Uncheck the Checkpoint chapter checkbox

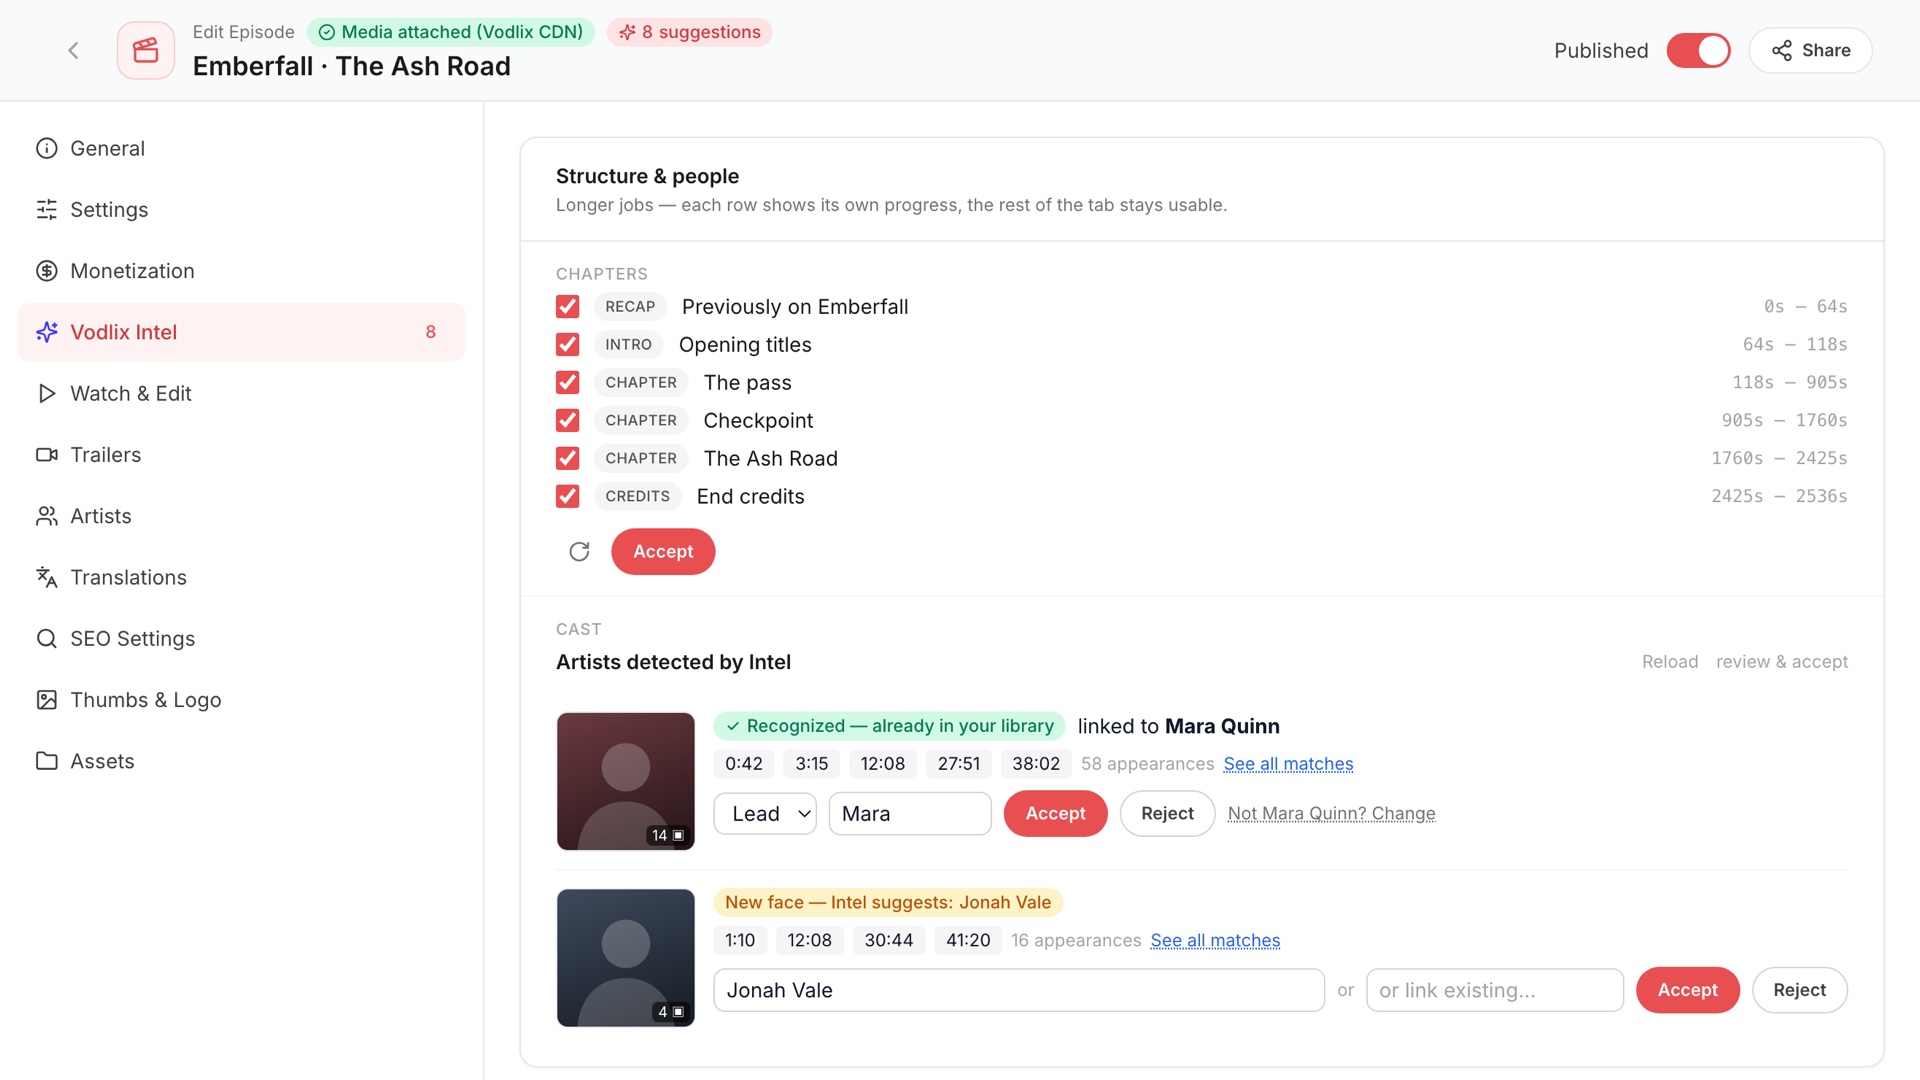(568, 421)
